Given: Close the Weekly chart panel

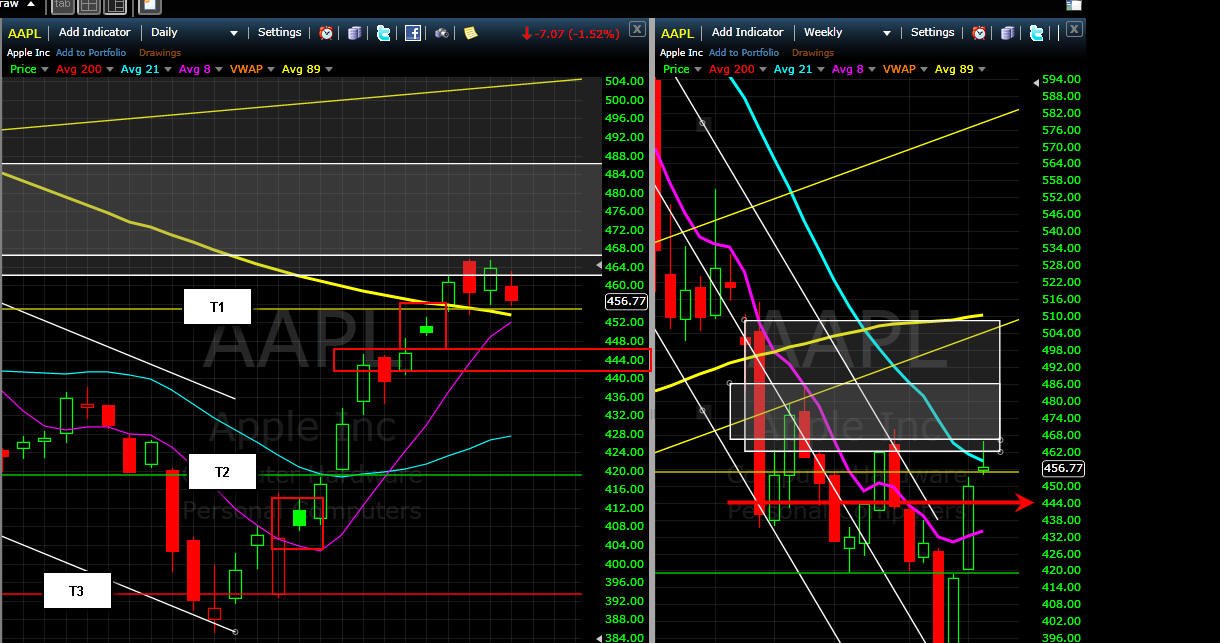Looking at the screenshot, I should tap(1073, 29).
